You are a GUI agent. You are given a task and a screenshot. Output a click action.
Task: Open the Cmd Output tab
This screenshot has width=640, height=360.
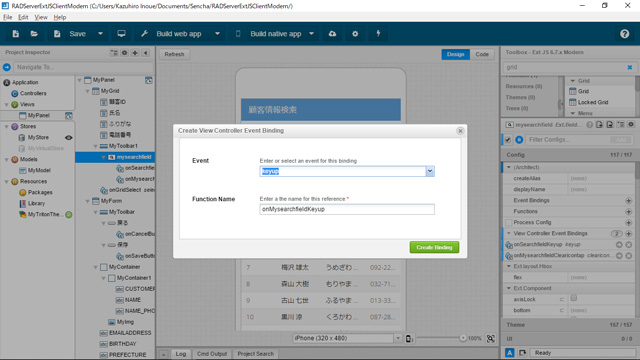[x=212, y=354]
